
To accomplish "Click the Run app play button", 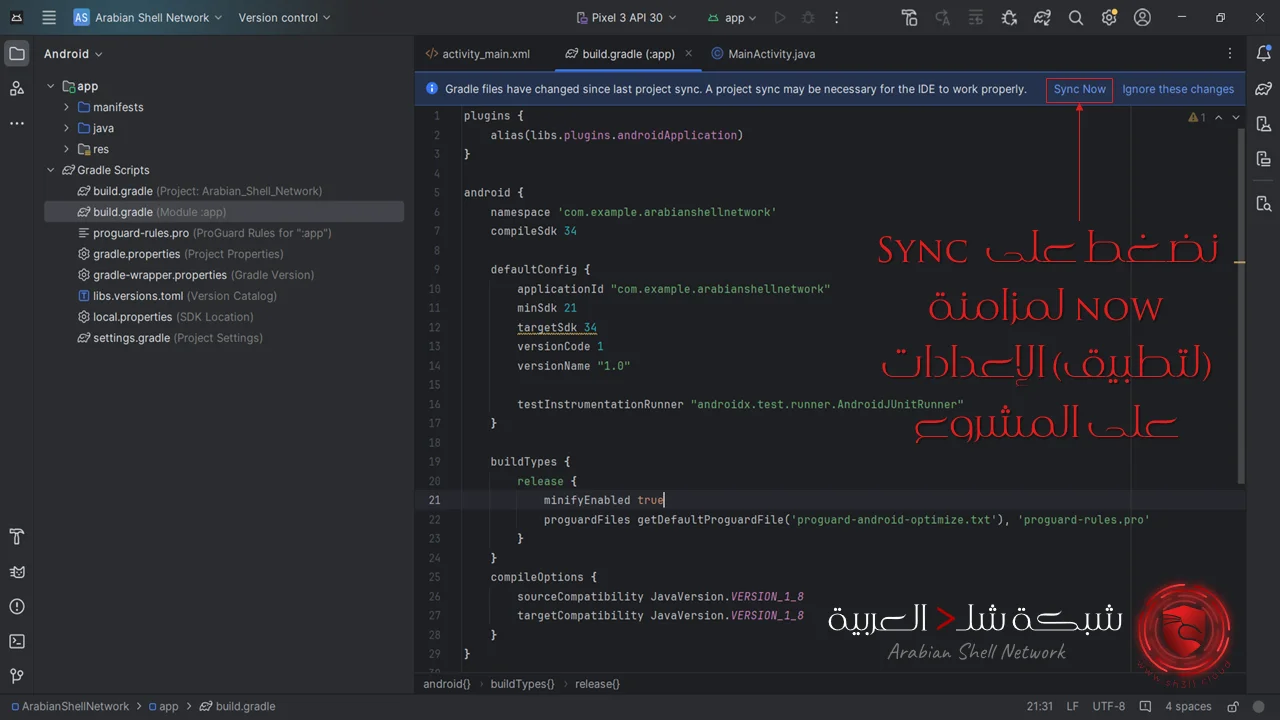I will pyautogui.click(x=780, y=18).
